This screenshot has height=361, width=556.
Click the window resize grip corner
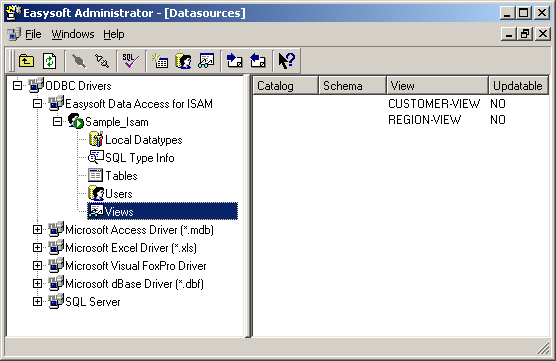(543, 348)
